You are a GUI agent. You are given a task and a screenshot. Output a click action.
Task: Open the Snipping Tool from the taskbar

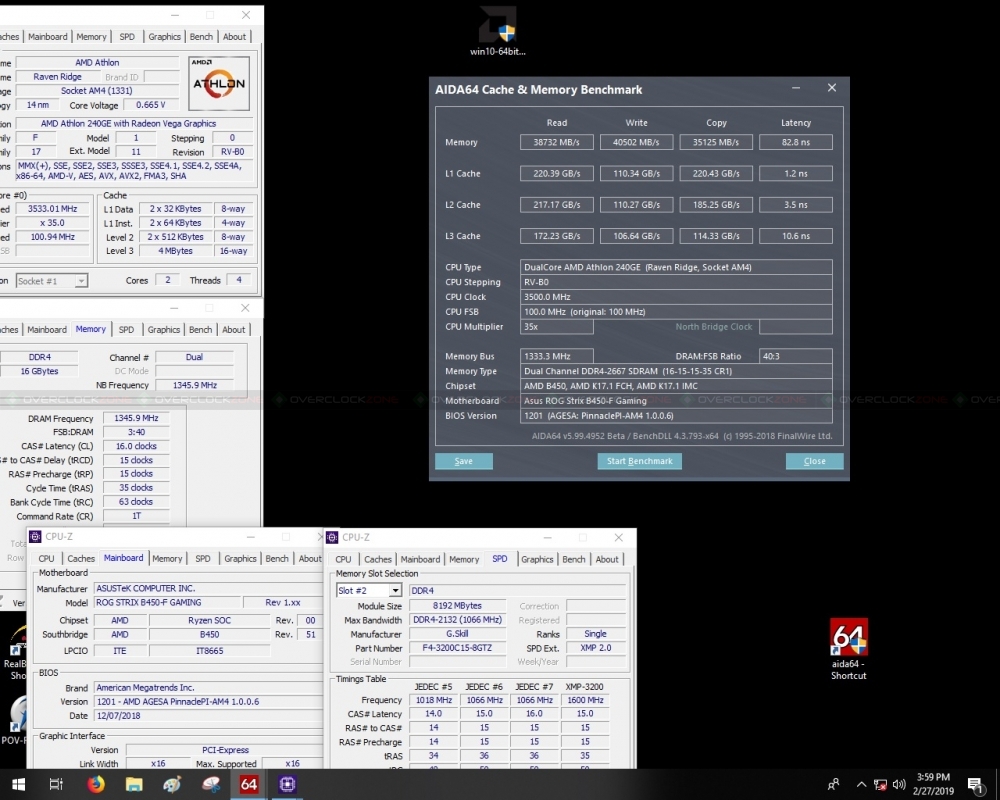(210, 784)
